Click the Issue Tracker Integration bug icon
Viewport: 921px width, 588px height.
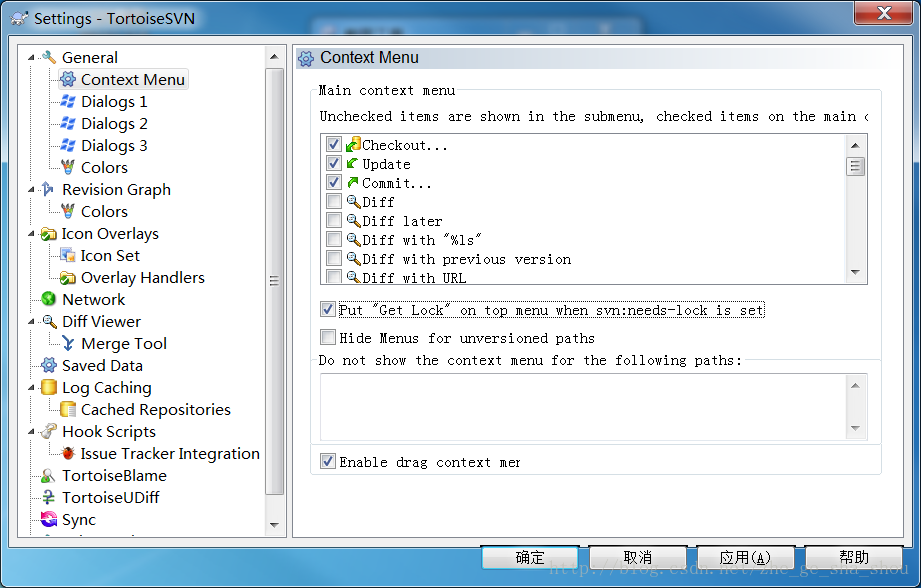[68, 453]
